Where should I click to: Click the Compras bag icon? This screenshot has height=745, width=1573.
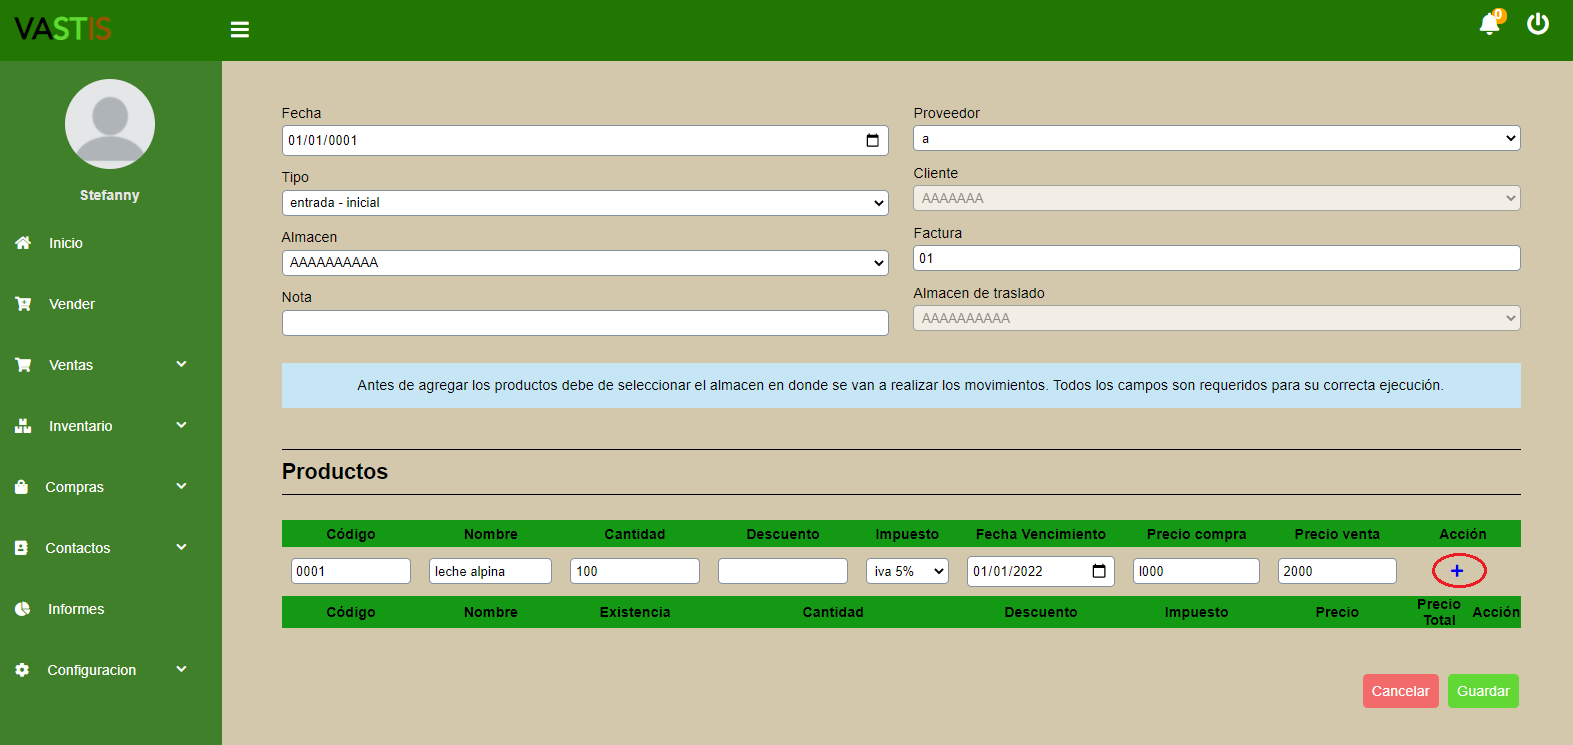click(x=21, y=487)
